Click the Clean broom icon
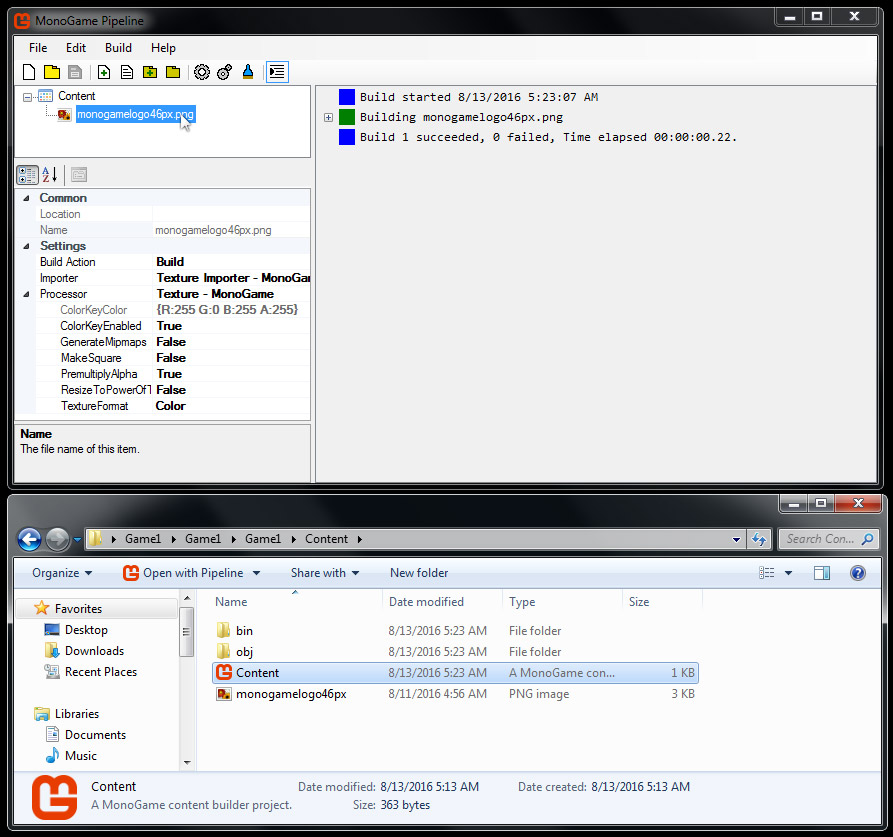Screen dimensions: 893x837 pos(248,72)
